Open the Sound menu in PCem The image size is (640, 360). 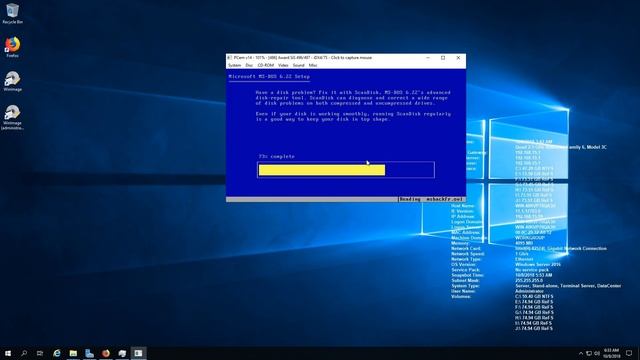[298, 65]
